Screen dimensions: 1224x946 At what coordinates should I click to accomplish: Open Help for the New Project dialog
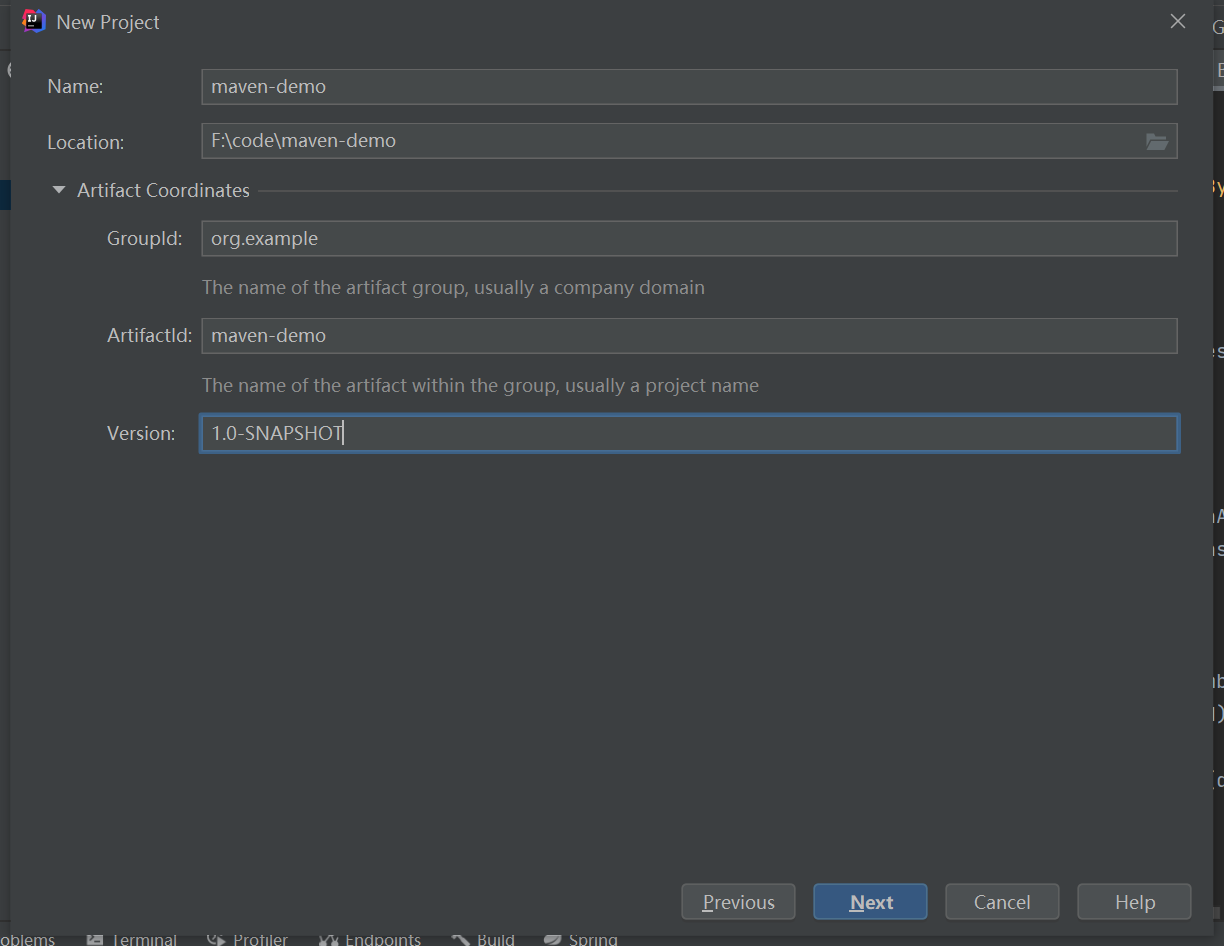[1133, 901]
